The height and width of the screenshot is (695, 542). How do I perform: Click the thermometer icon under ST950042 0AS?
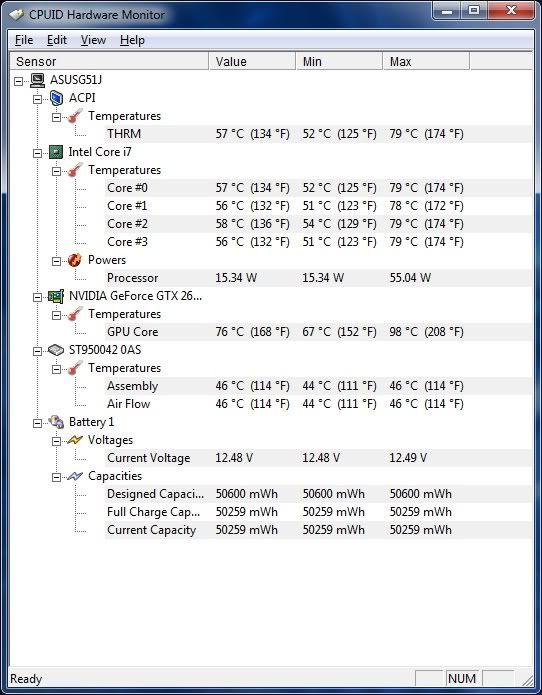tap(75, 368)
